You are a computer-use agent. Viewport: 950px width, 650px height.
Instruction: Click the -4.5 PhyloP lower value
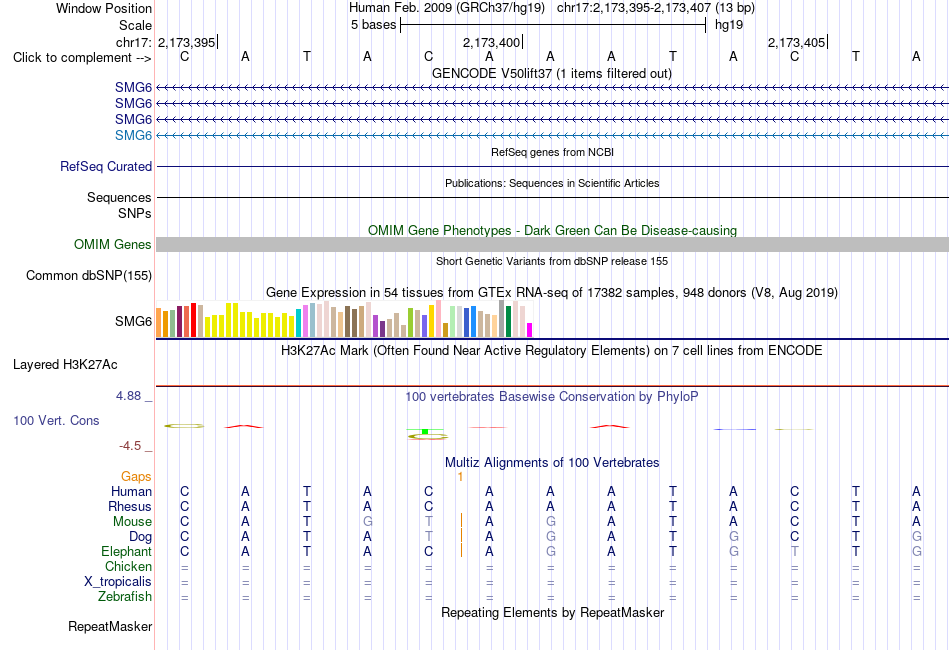point(130,446)
